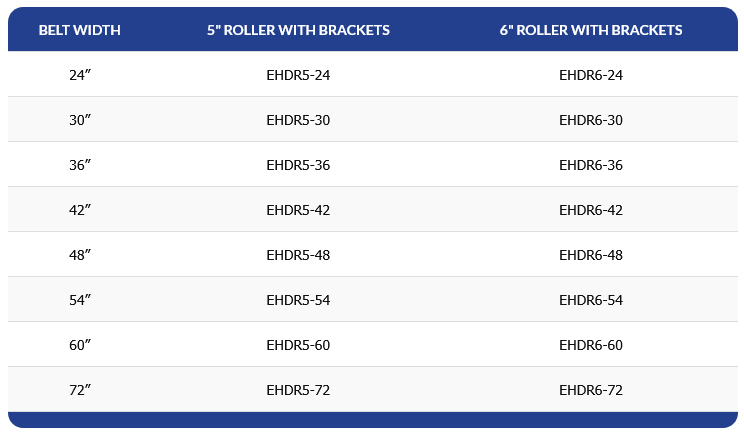
Task: Select part number EHDR5-60
Action: click(x=298, y=345)
